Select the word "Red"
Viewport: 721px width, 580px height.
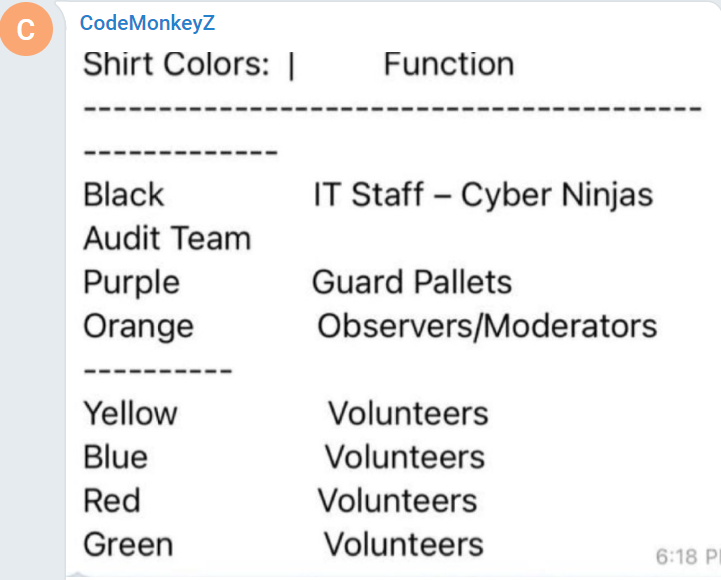pos(112,500)
